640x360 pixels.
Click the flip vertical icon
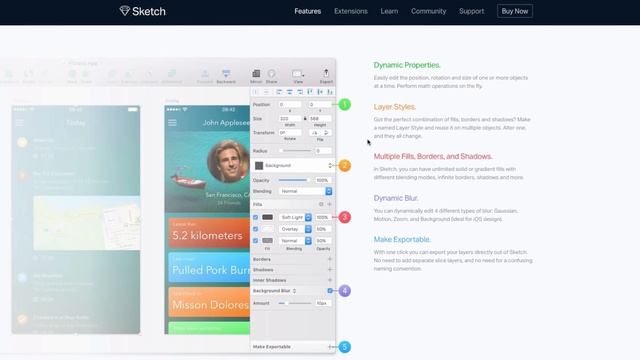tap(326, 133)
